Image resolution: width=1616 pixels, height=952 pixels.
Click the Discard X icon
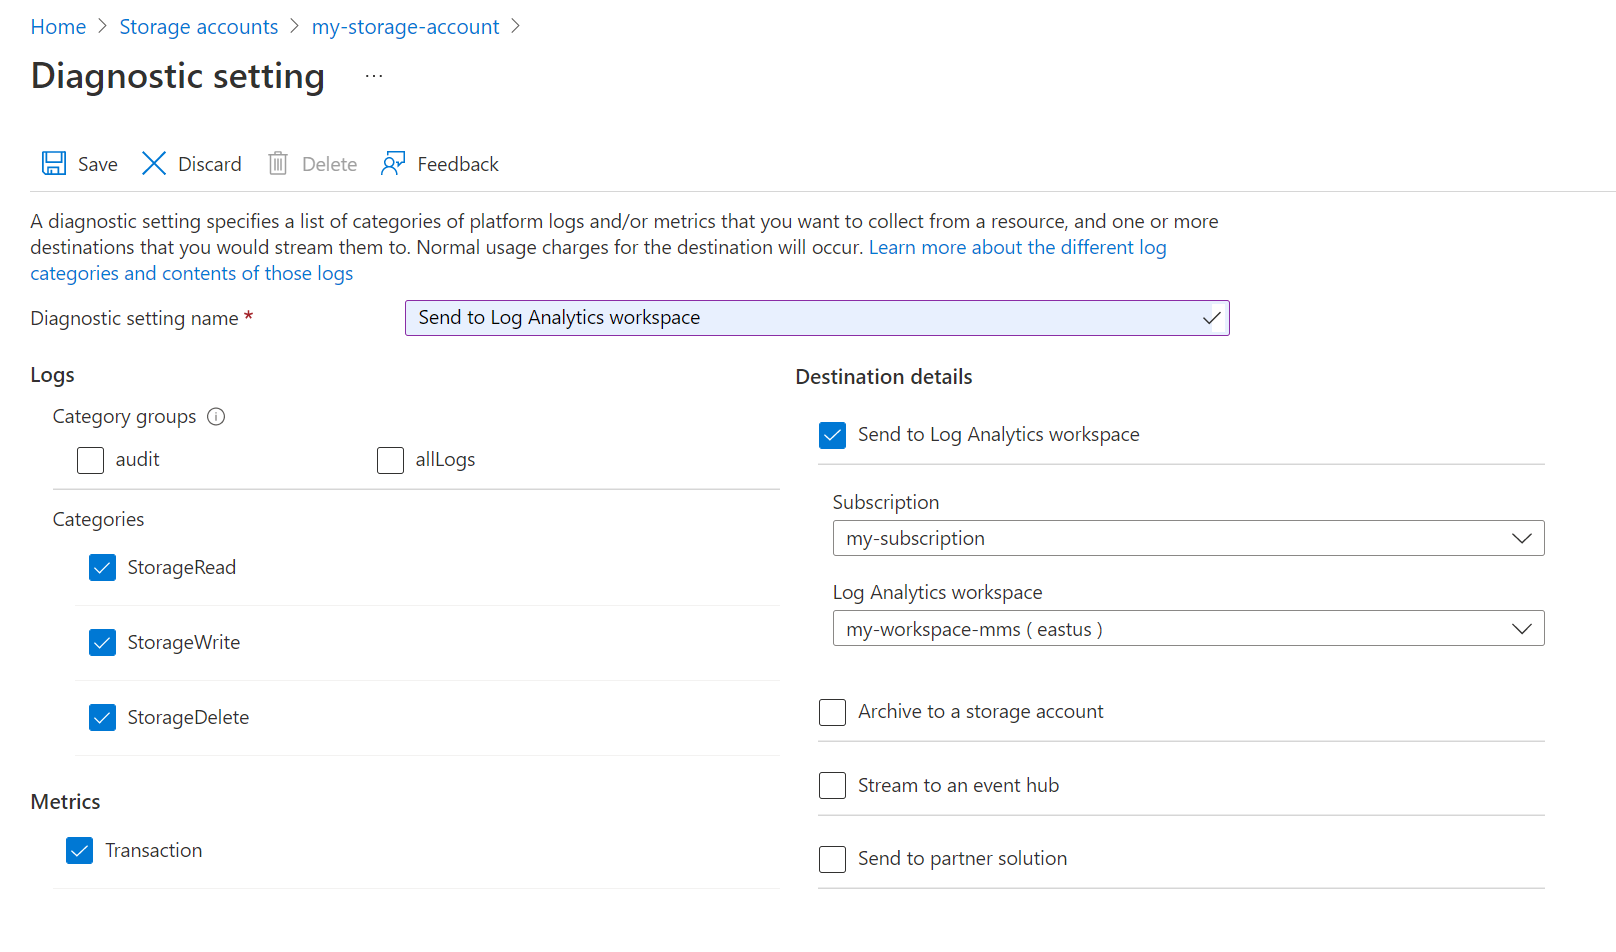pos(154,164)
